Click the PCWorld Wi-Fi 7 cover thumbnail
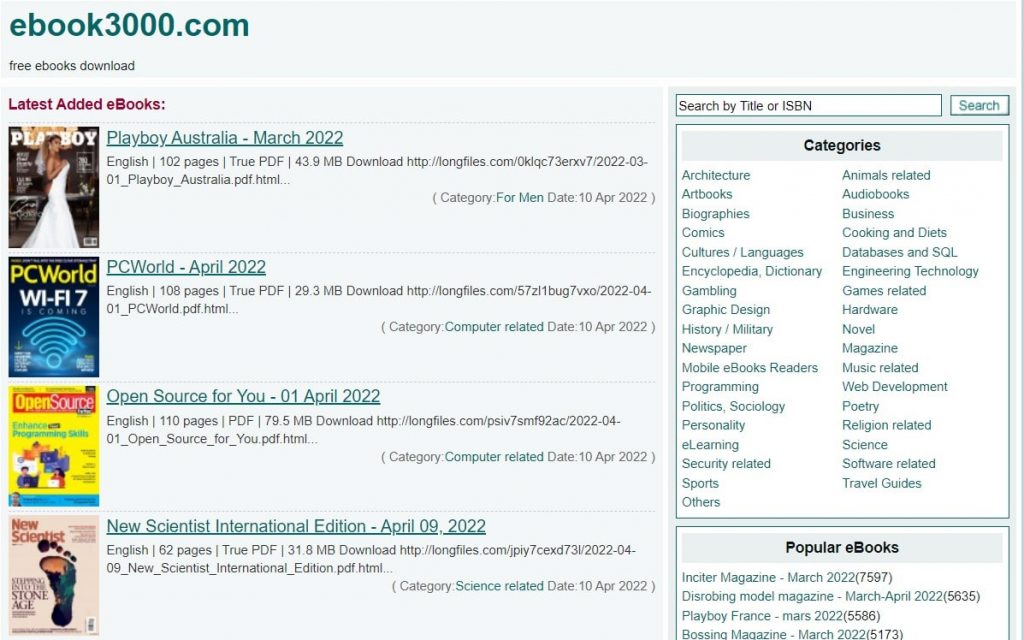This screenshot has height=640, width=1024. (x=54, y=317)
